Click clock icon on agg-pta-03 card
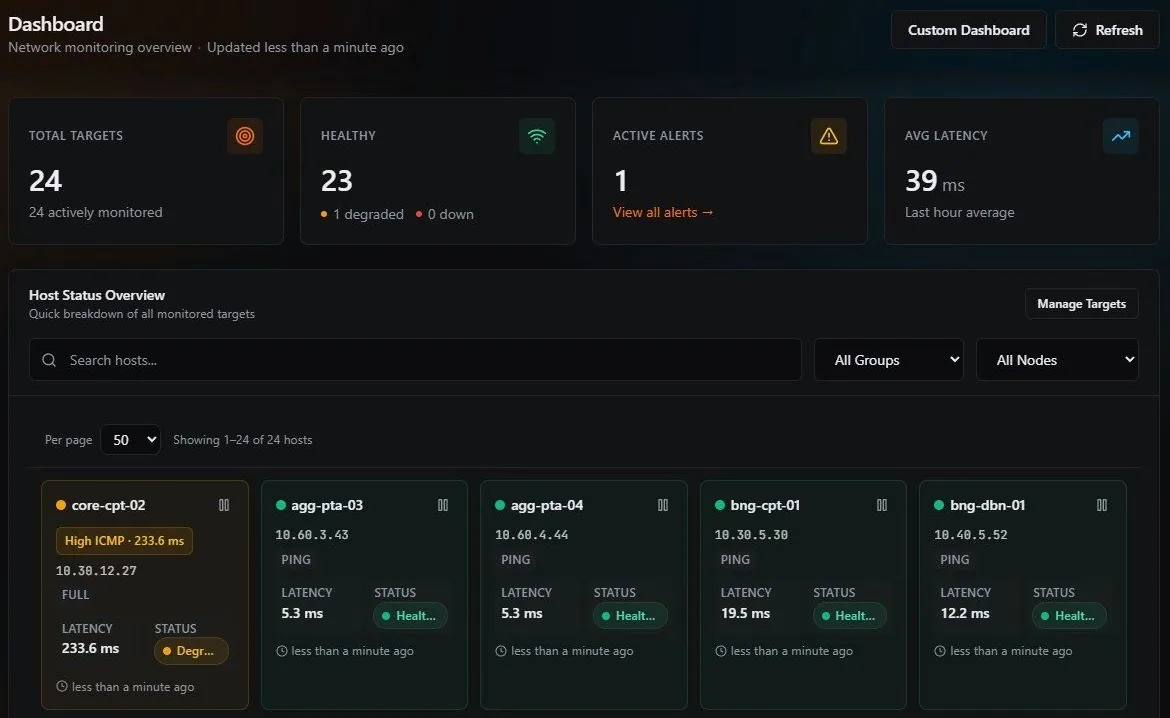This screenshot has height=718, width=1170. (281, 651)
